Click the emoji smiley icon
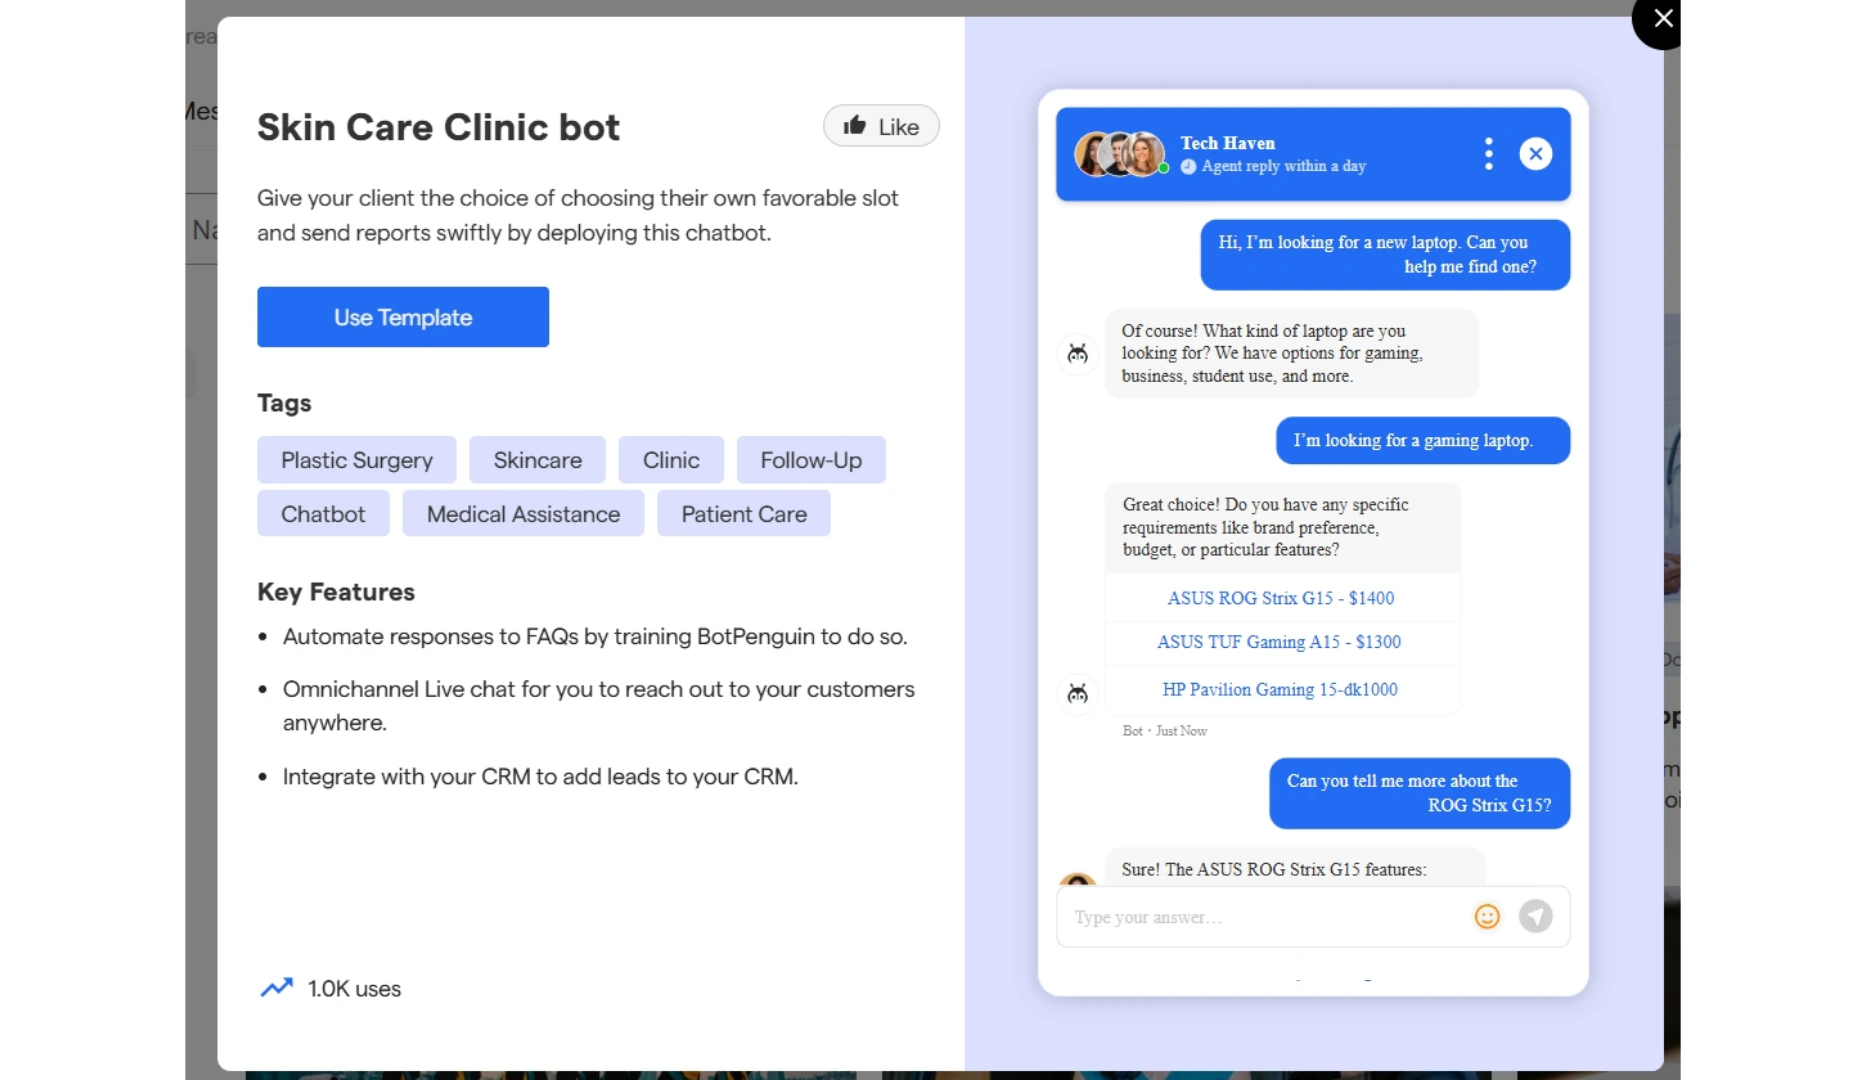Image resolution: width=1866 pixels, height=1080 pixels. [x=1486, y=916]
